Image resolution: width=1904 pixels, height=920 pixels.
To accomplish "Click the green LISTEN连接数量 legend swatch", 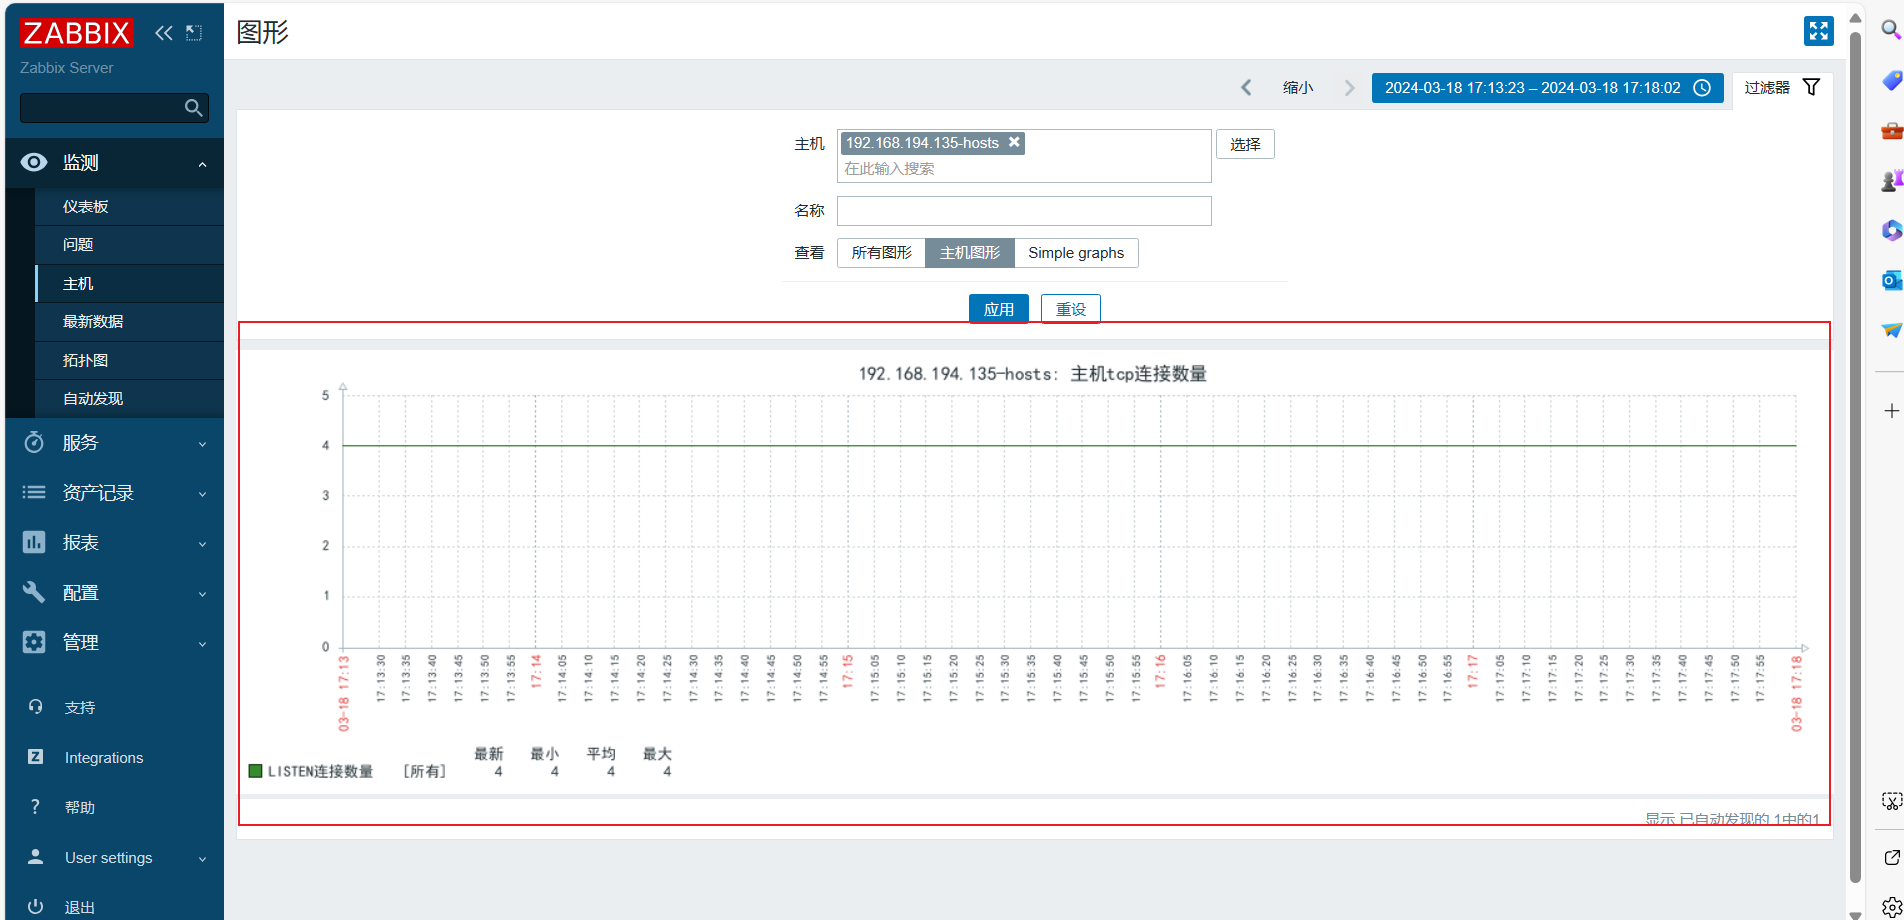I will pyautogui.click(x=255, y=771).
